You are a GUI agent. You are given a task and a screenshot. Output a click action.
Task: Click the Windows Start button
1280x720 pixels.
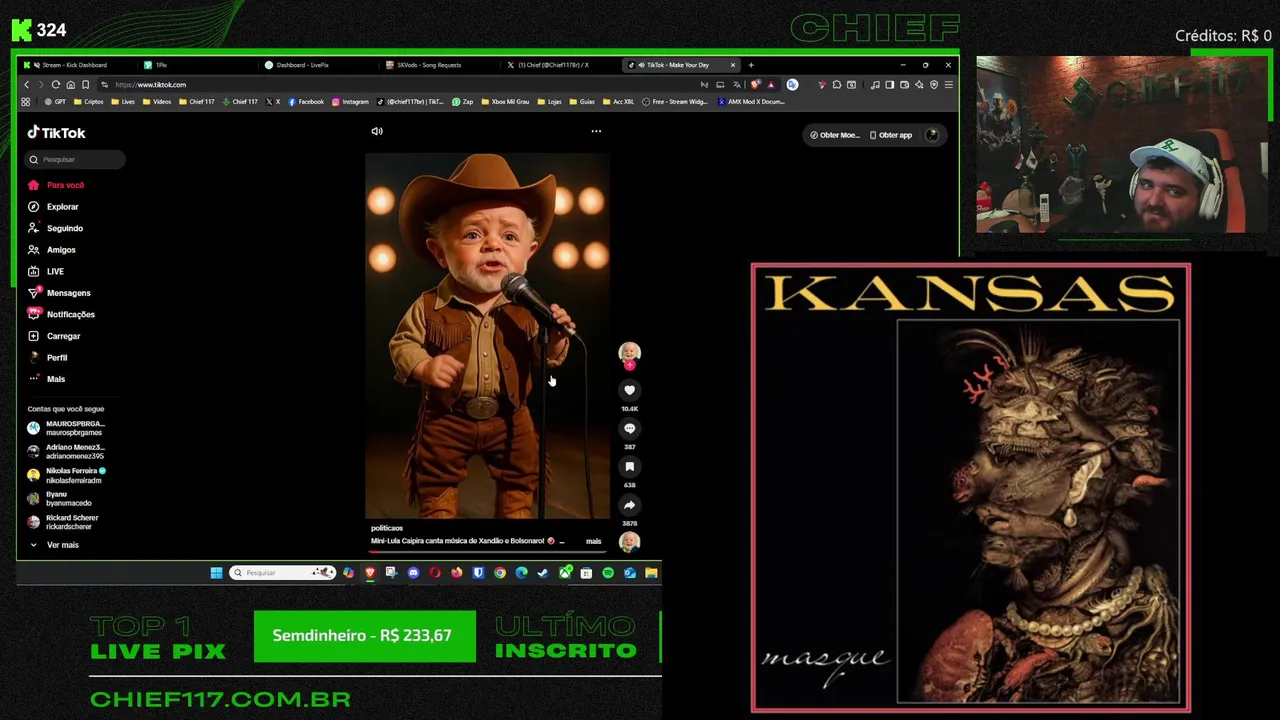tap(216, 573)
